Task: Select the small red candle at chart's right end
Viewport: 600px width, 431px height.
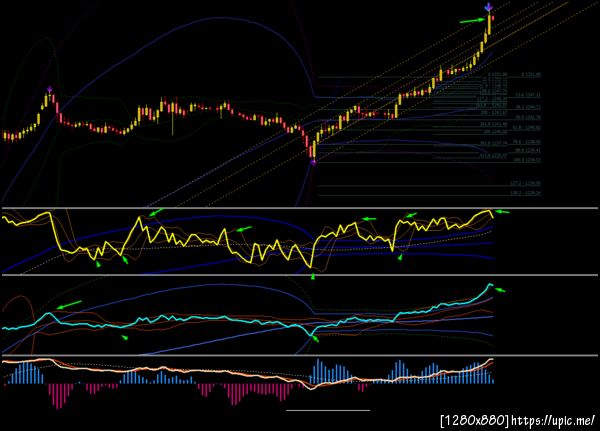Action: coord(493,18)
